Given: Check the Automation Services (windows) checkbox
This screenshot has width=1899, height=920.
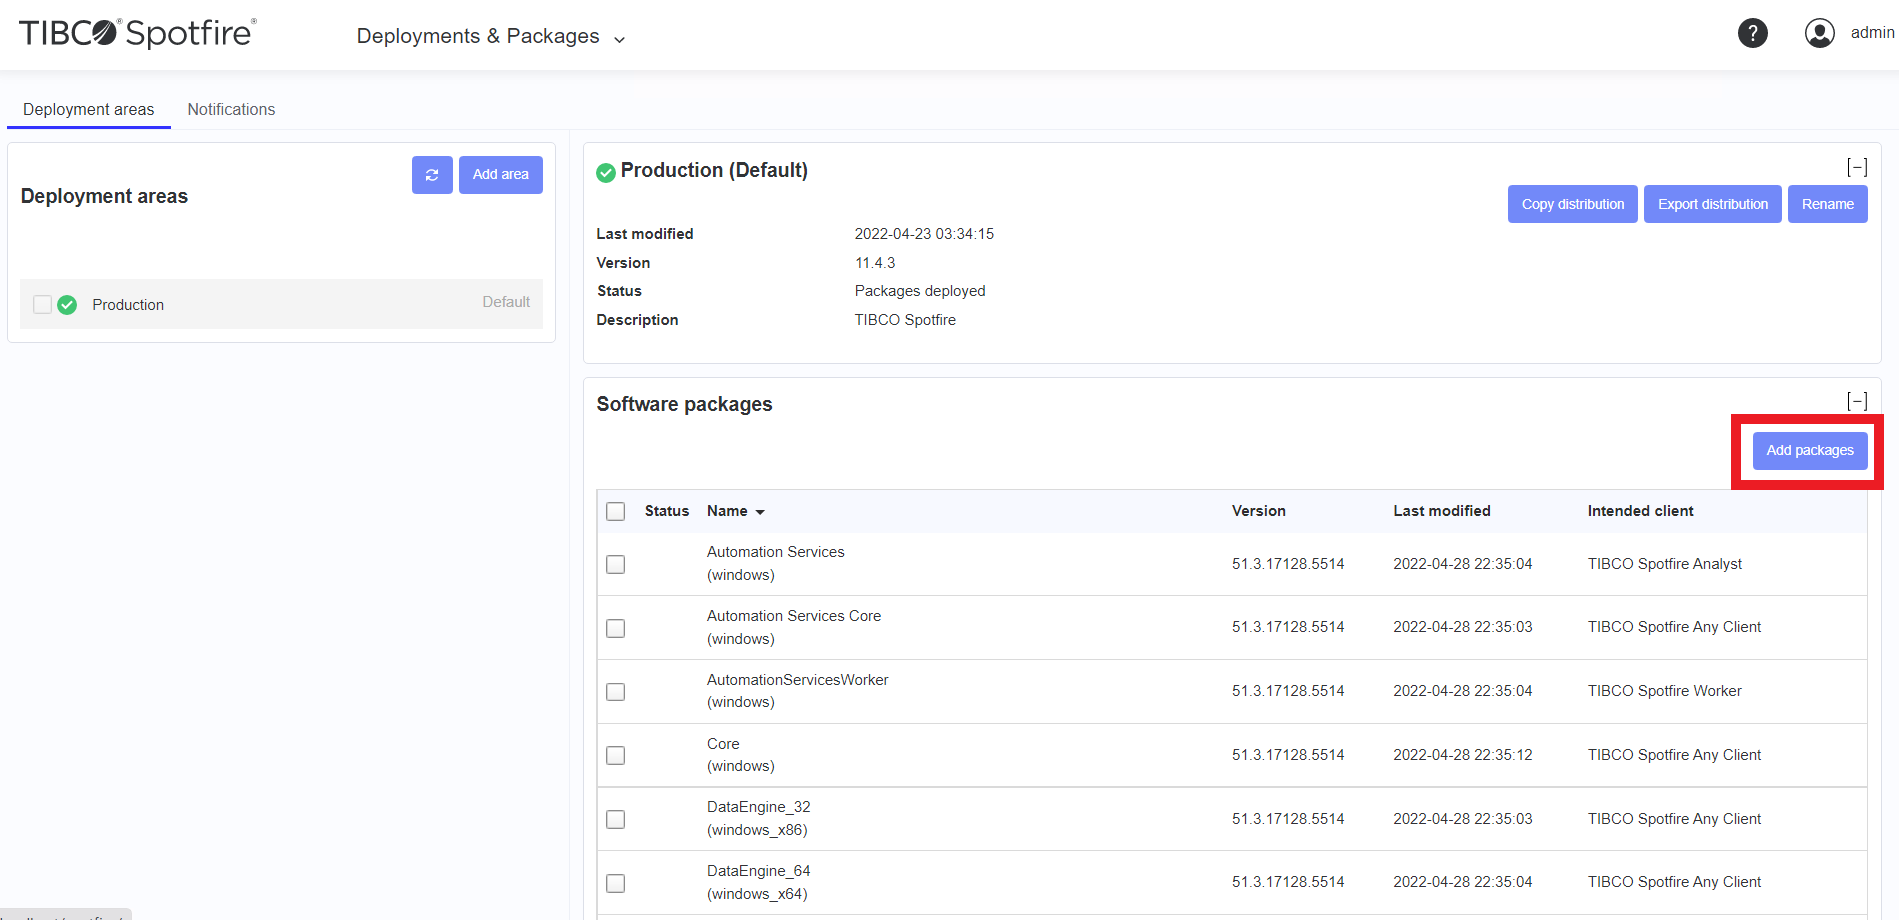Looking at the screenshot, I should [x=616, y=565].
